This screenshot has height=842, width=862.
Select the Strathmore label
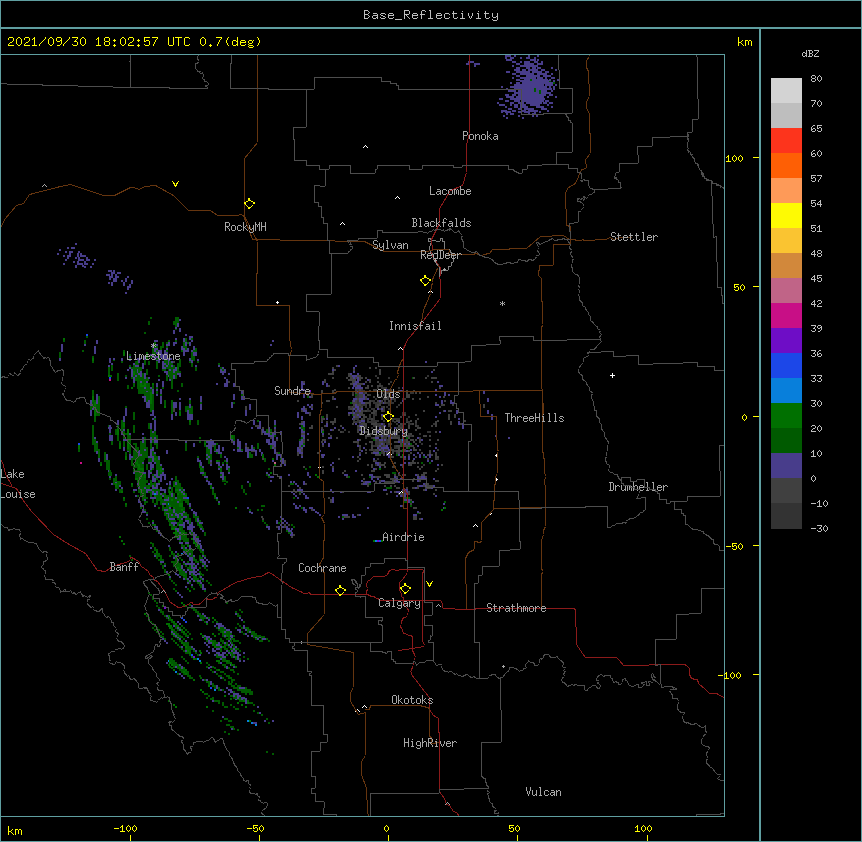pyautogui.click(x=516, y=608)
